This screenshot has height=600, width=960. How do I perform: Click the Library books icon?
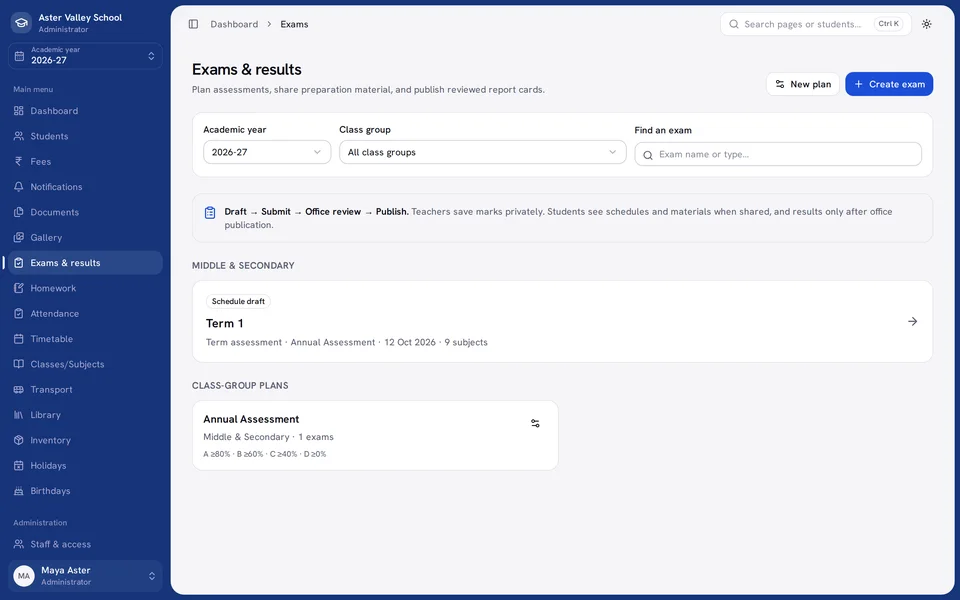coord(18,414)
